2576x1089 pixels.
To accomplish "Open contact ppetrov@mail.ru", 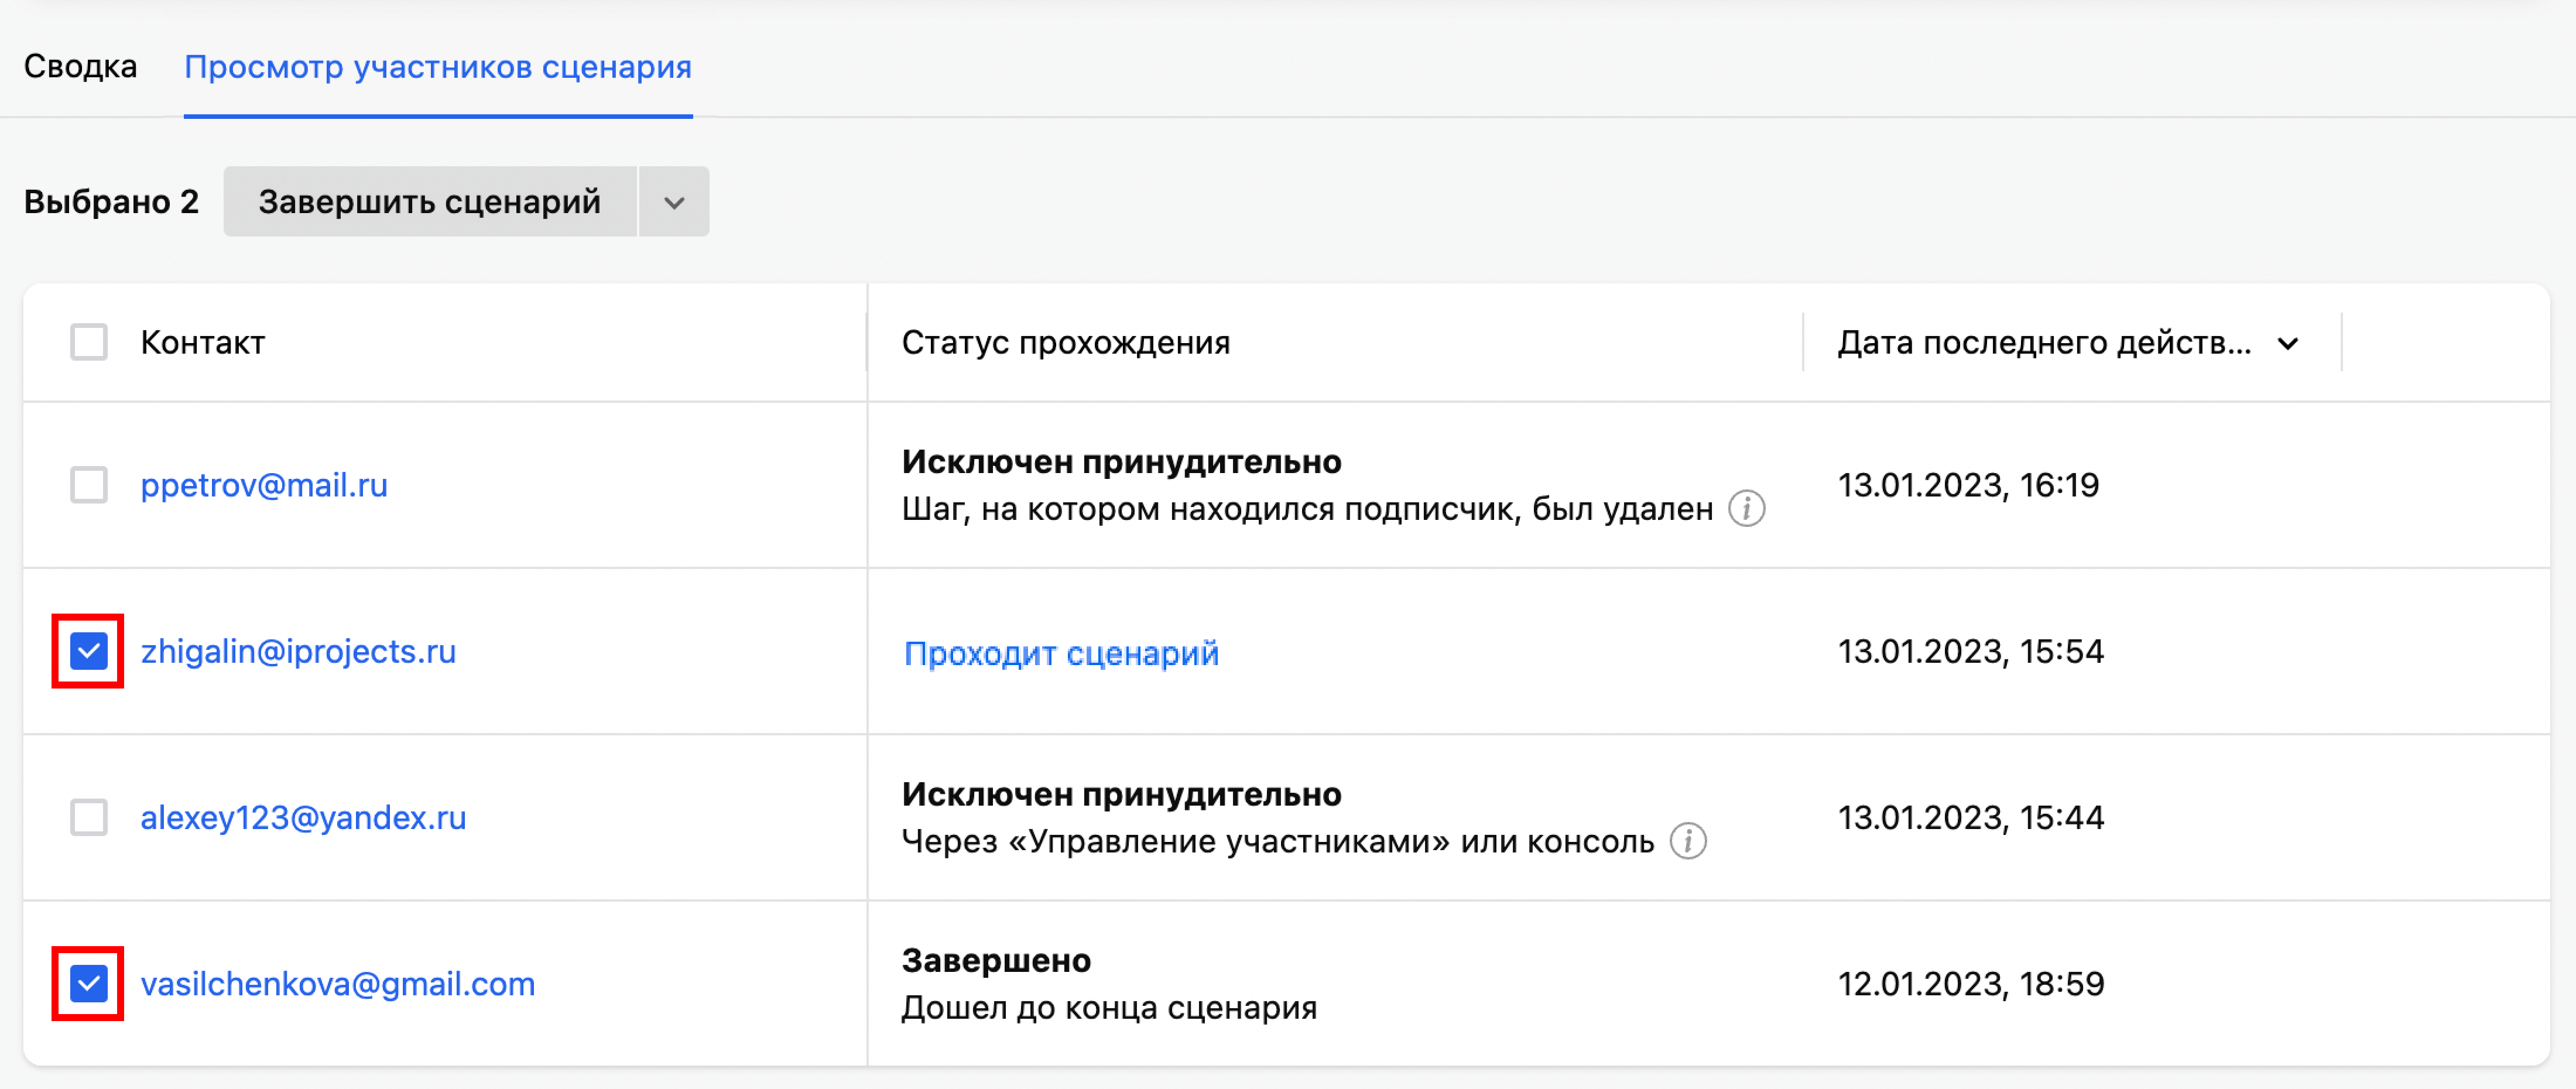I will [x=264, y=485].
